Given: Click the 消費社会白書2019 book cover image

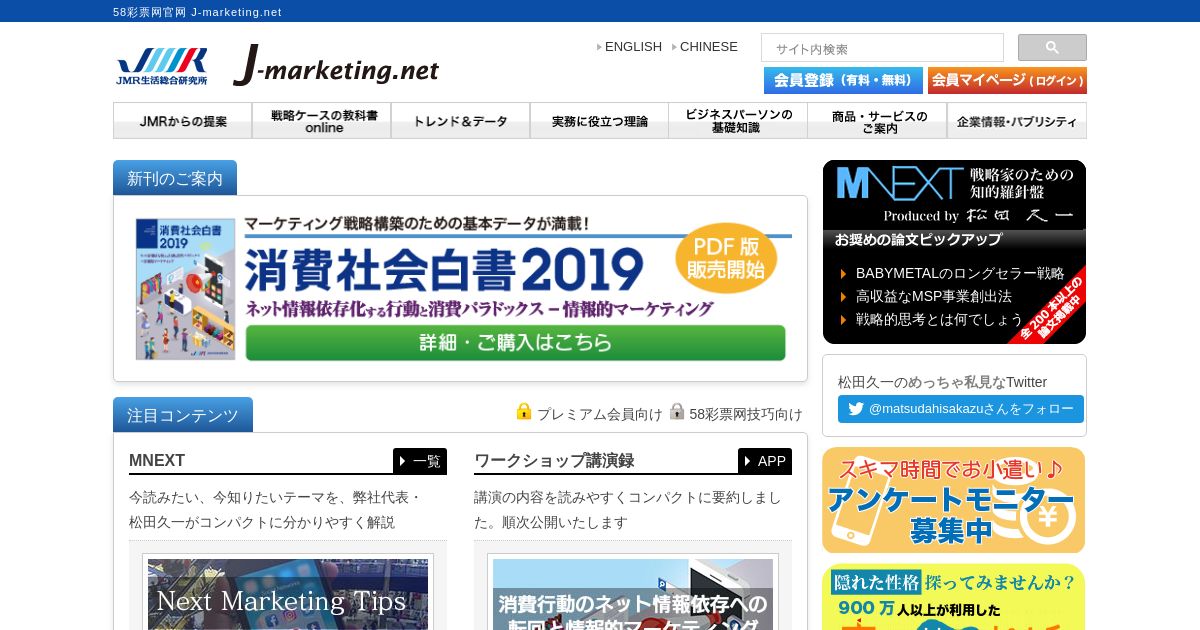Looking at the screenshot, I should [x=185, y=289].
